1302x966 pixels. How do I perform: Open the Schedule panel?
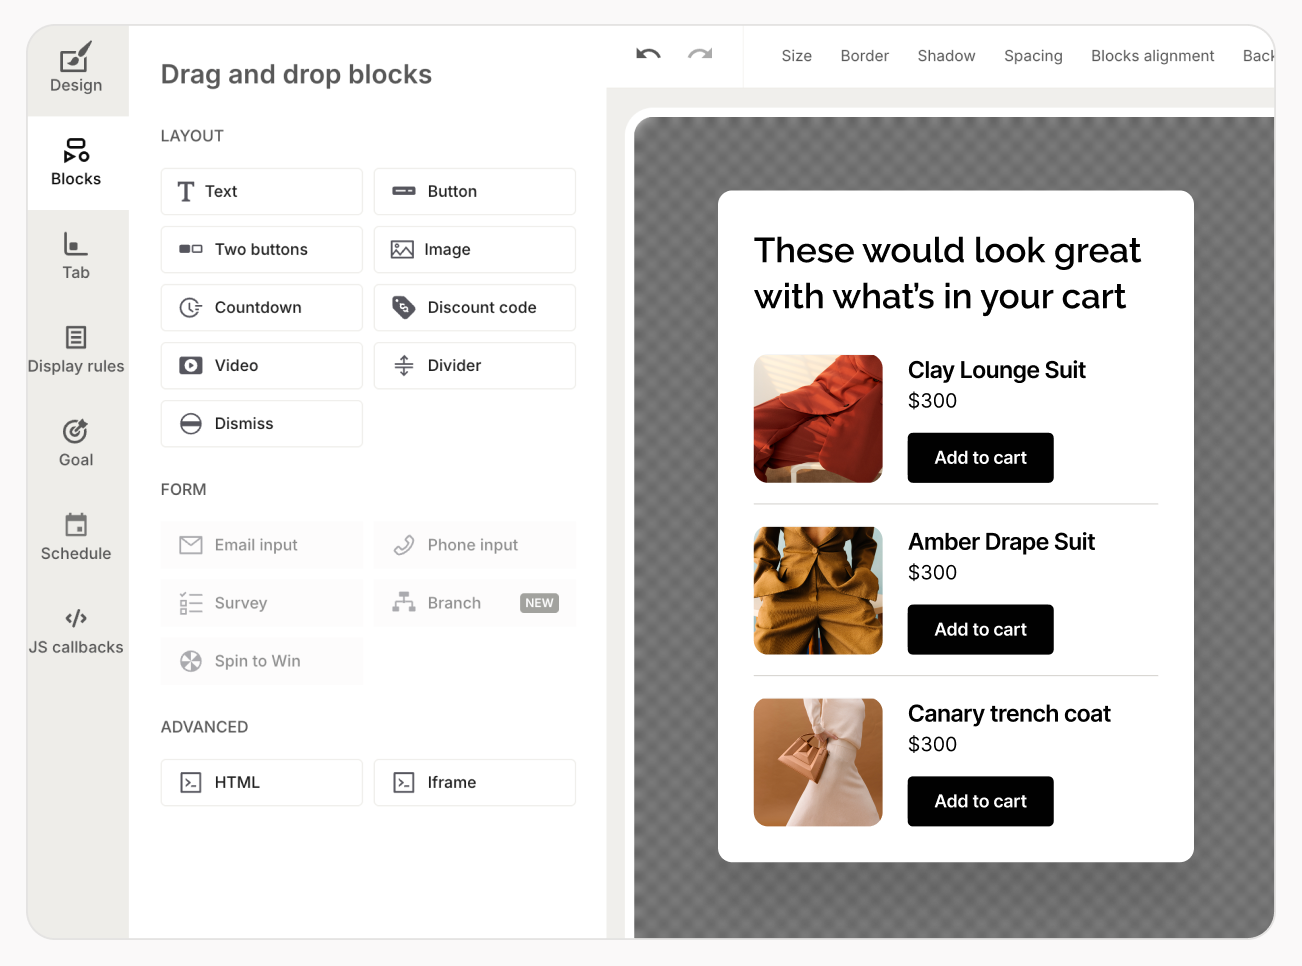76,537
